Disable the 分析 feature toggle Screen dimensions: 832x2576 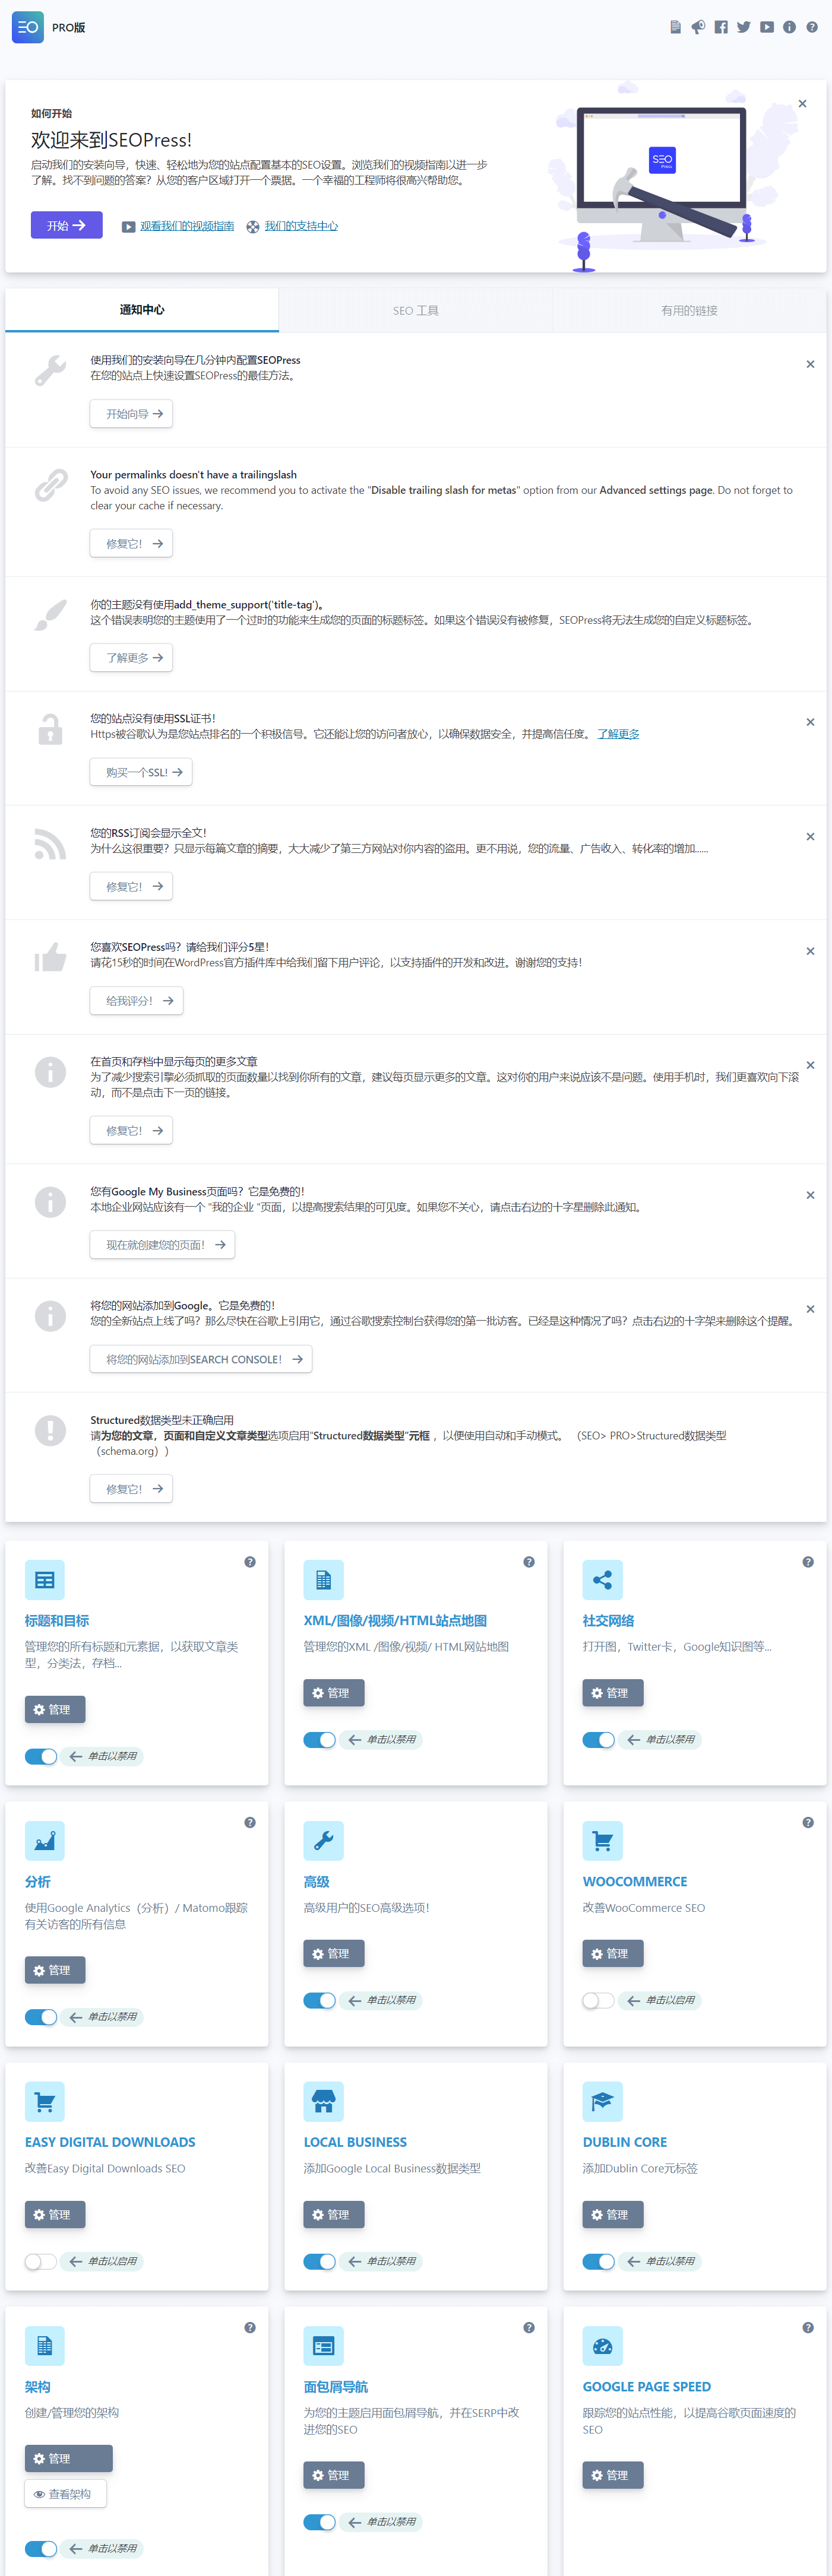coord(41,2017)
